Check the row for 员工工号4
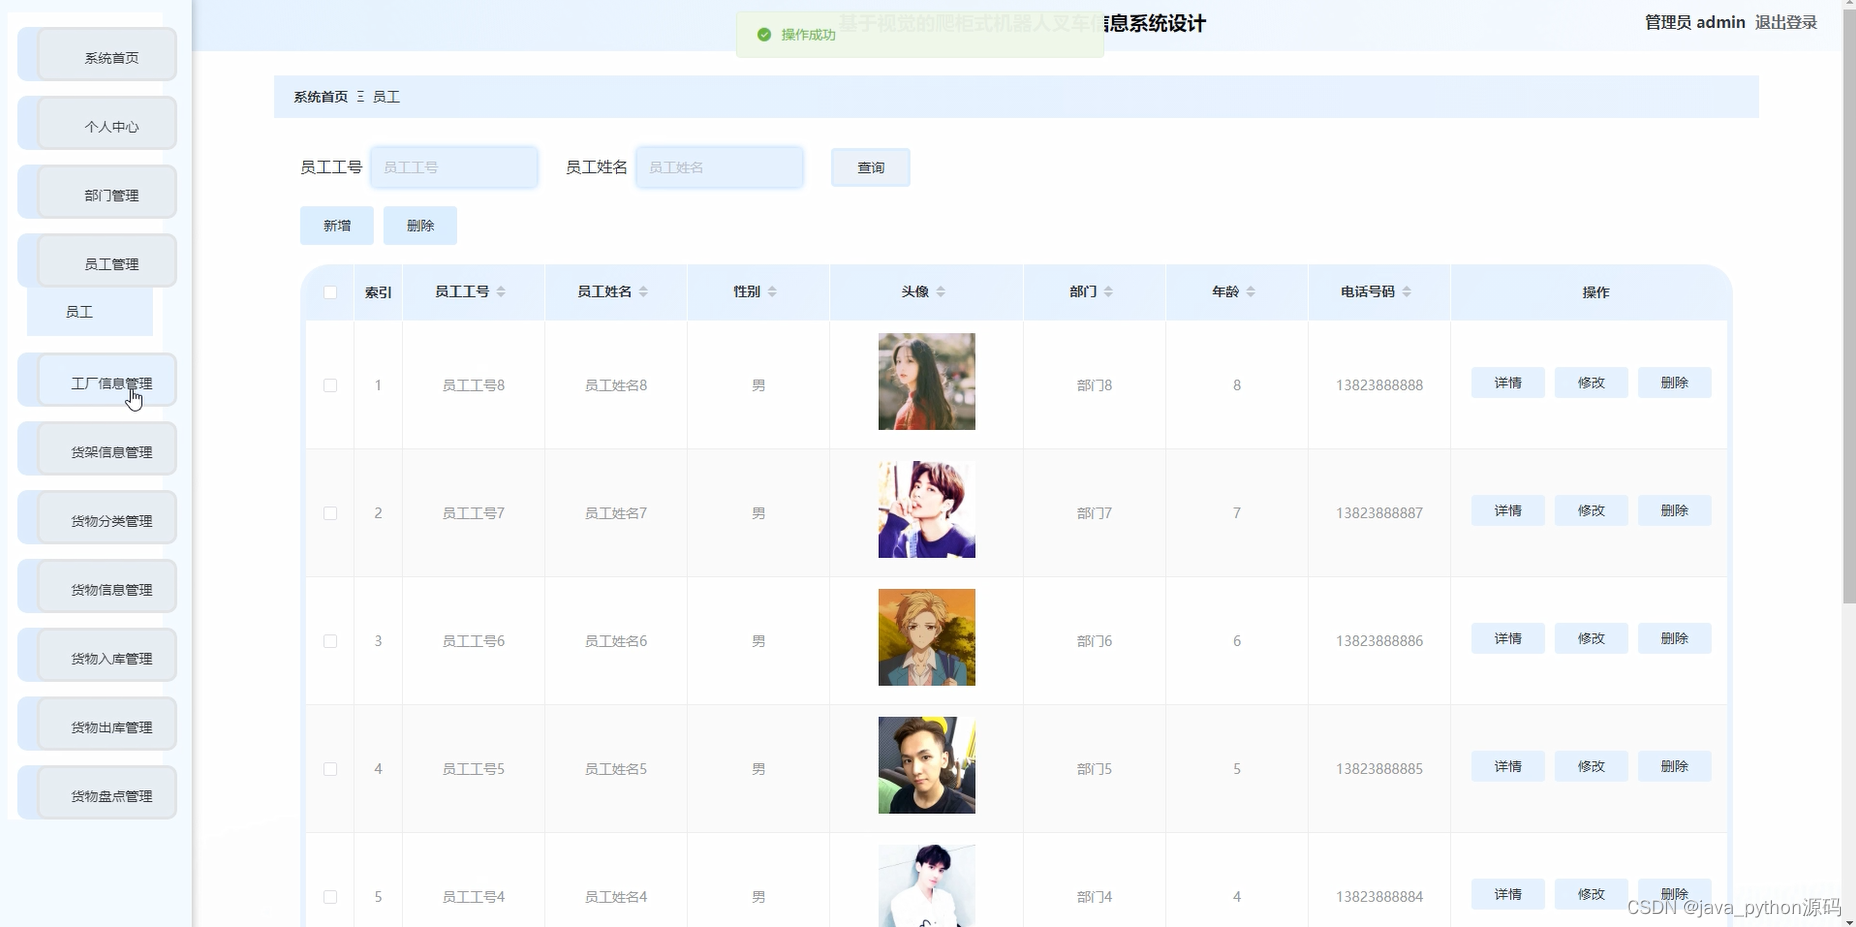This screenshot has height=927, width=1856. pos(330,897)
